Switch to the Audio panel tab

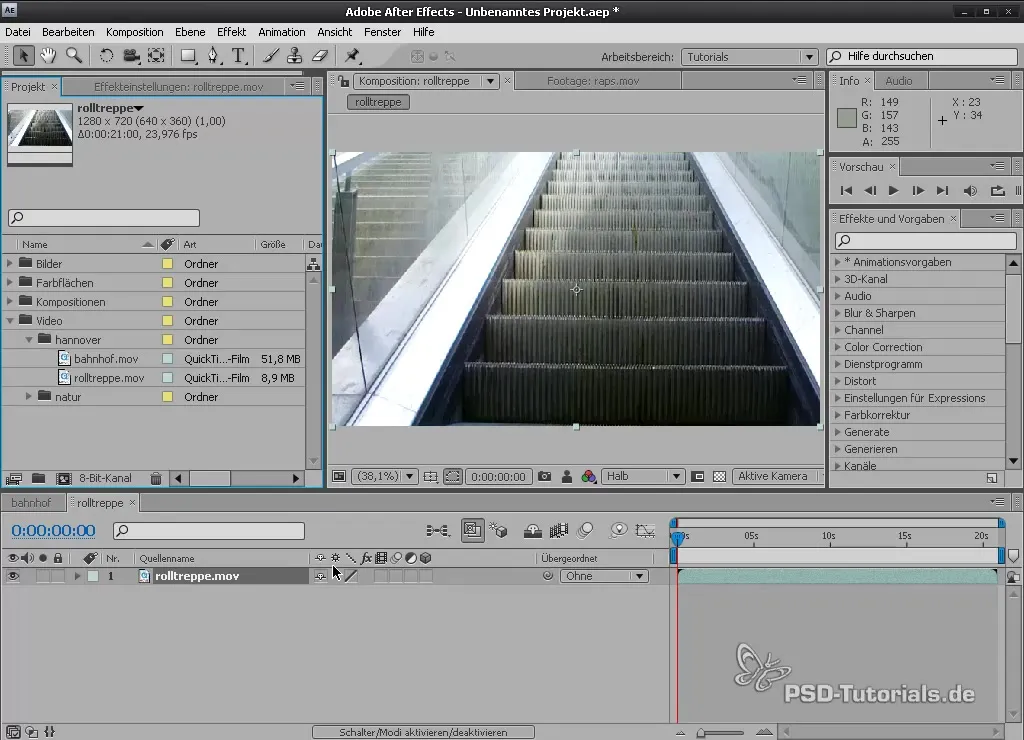pyautogui.click(x=899, y=81)
